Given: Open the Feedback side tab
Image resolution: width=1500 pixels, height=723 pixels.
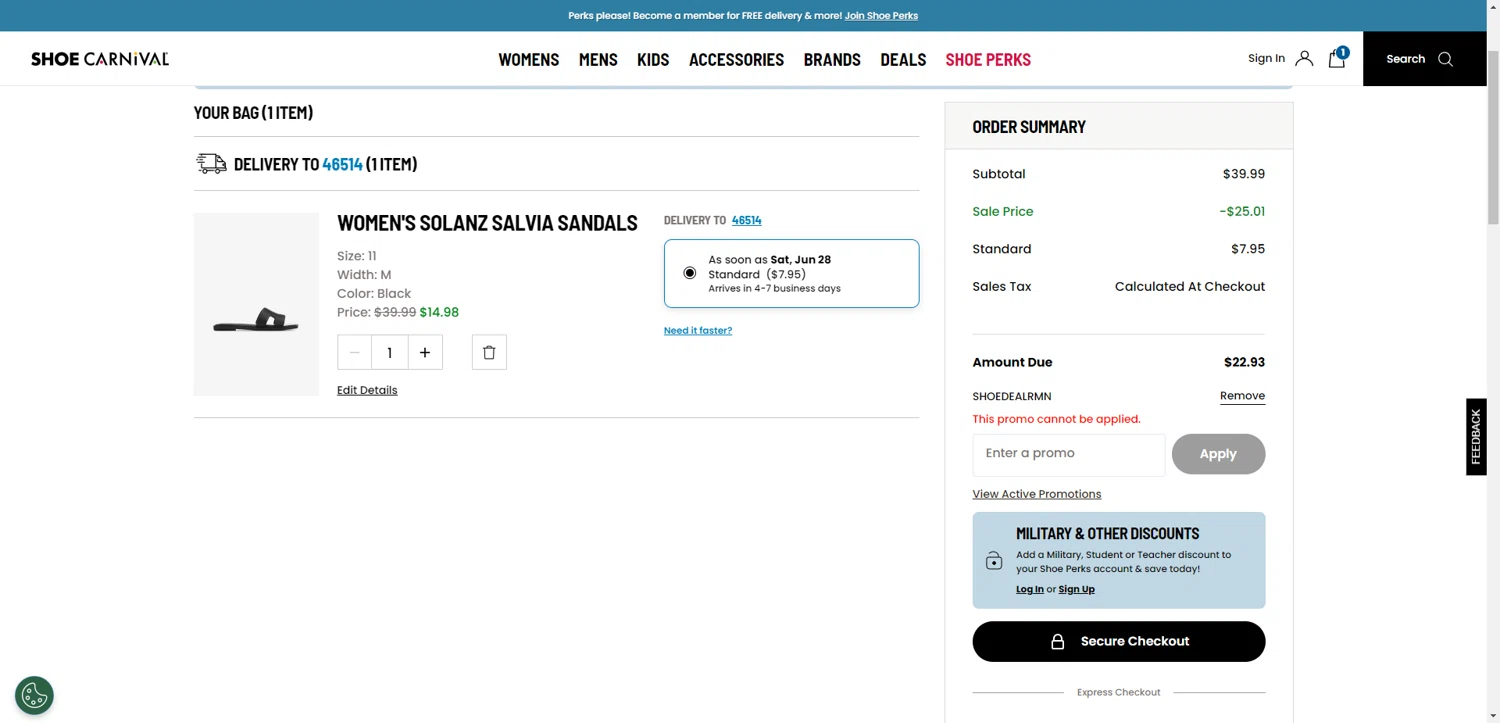Looking at the screenshot, I should click(1476, 437).
